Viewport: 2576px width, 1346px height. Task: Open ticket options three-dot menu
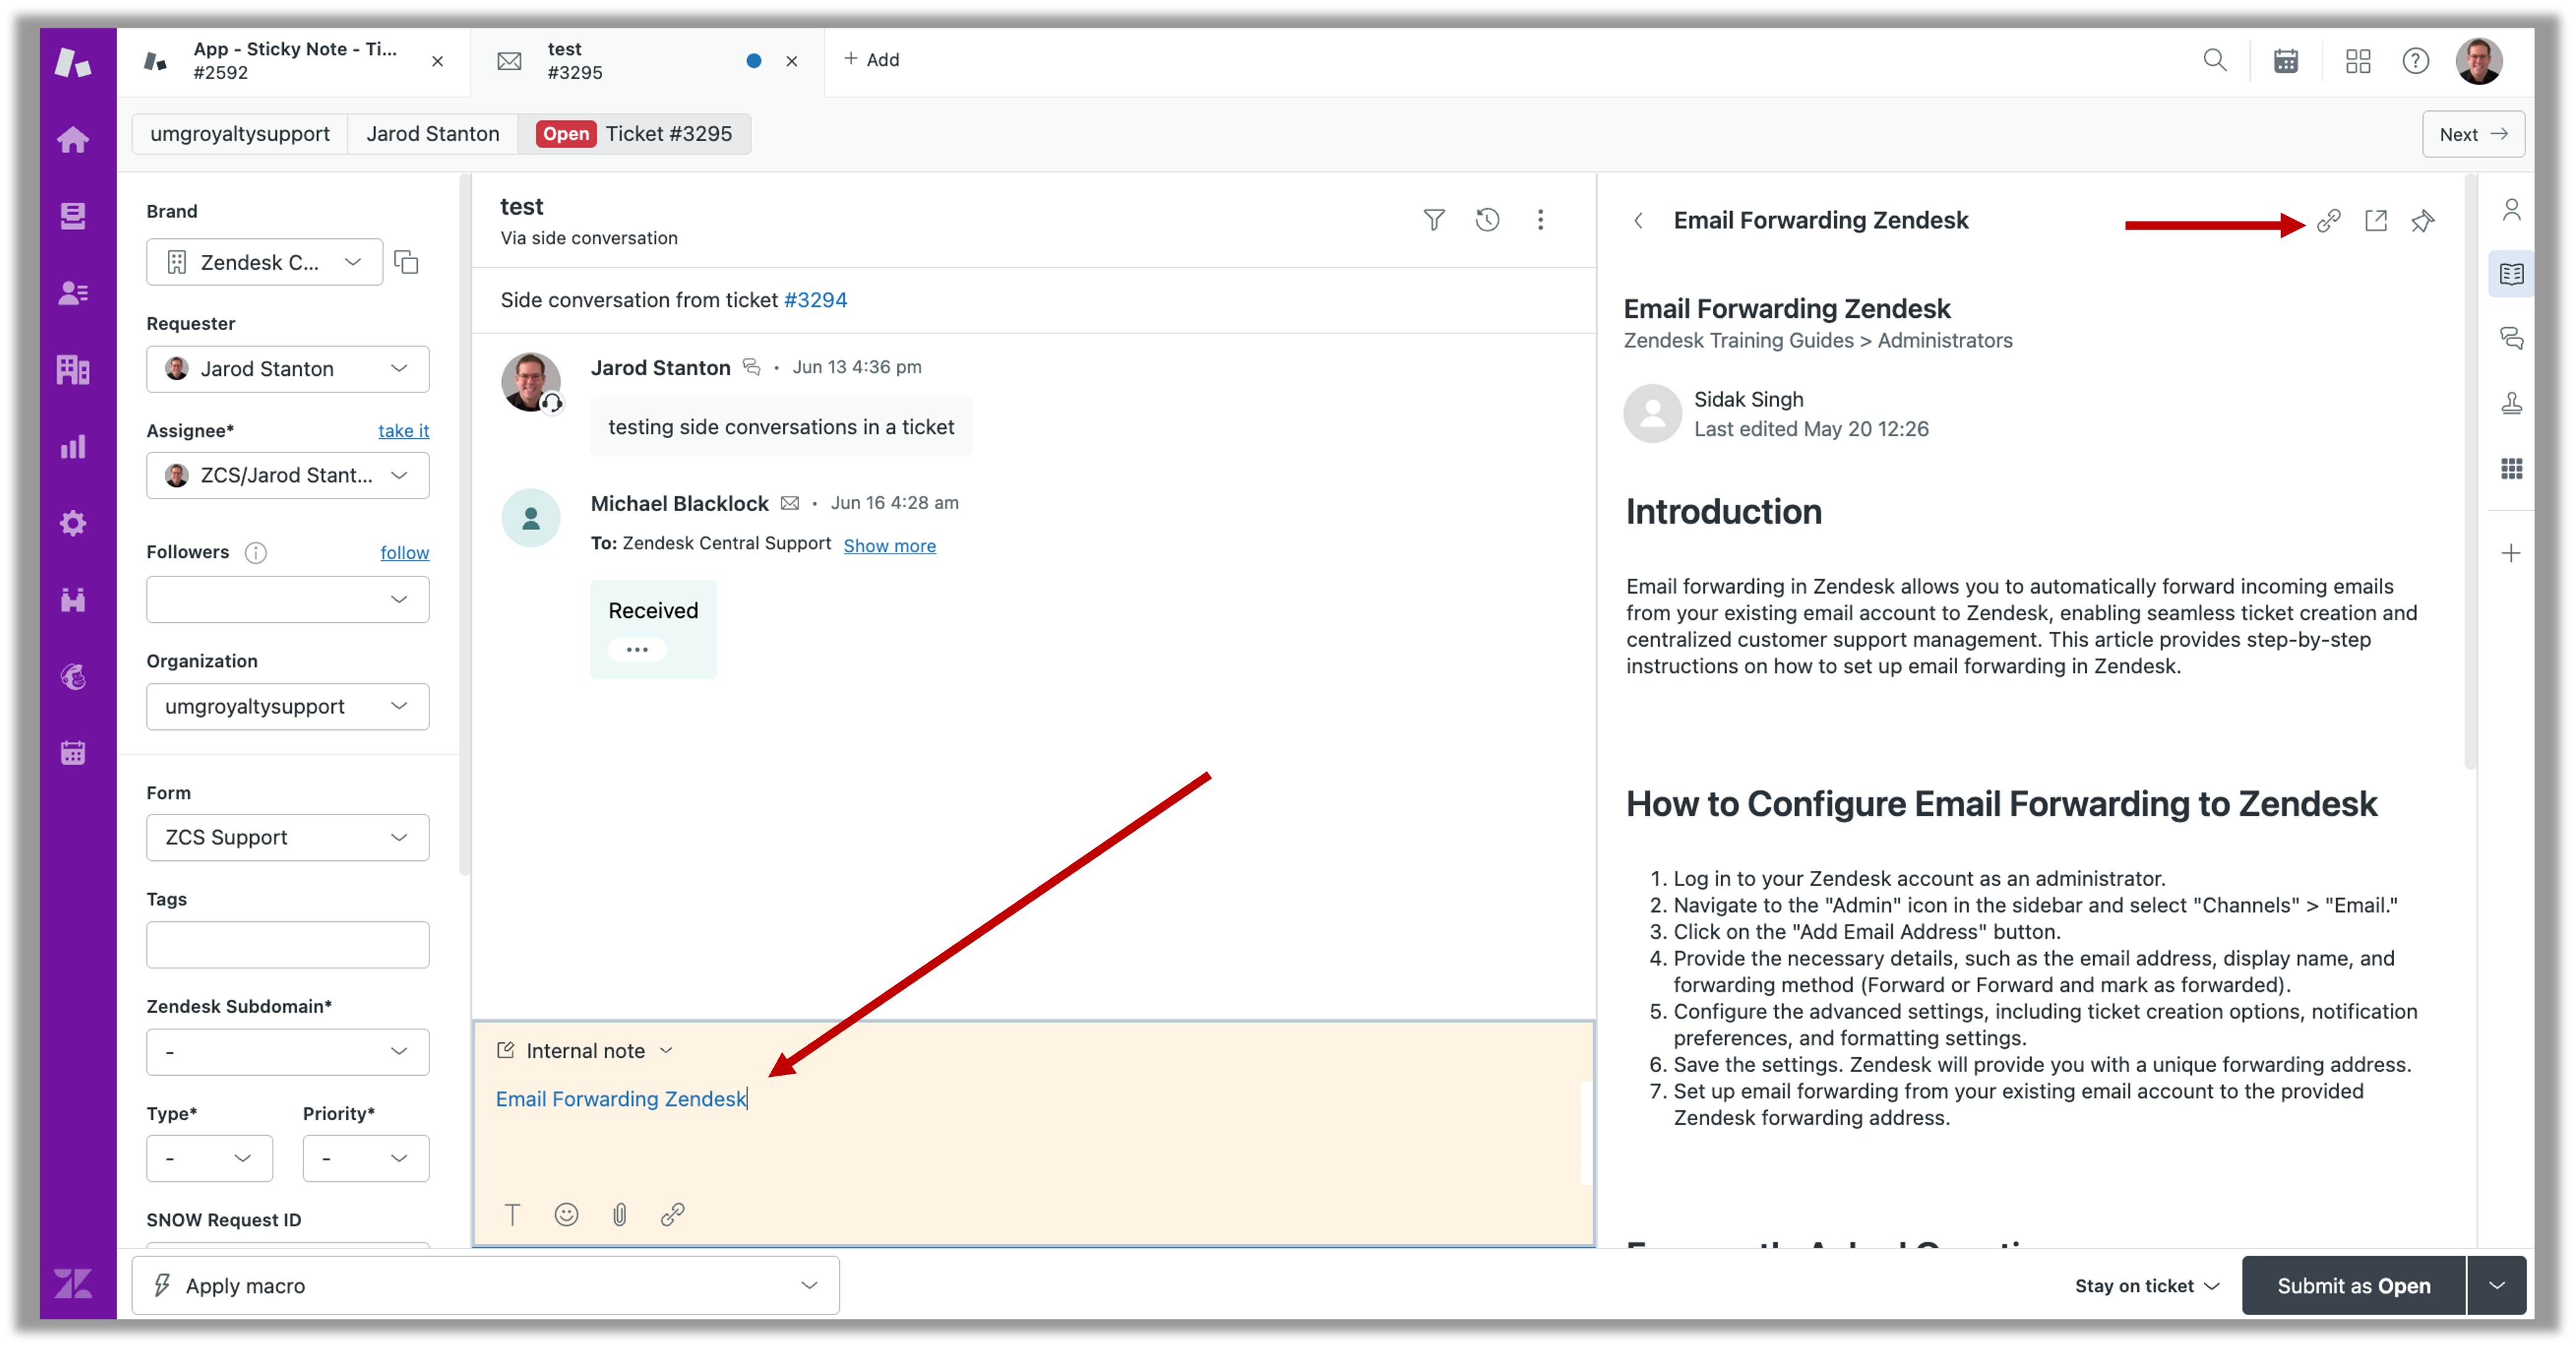pyautogui.click(x=1540, y=219)
